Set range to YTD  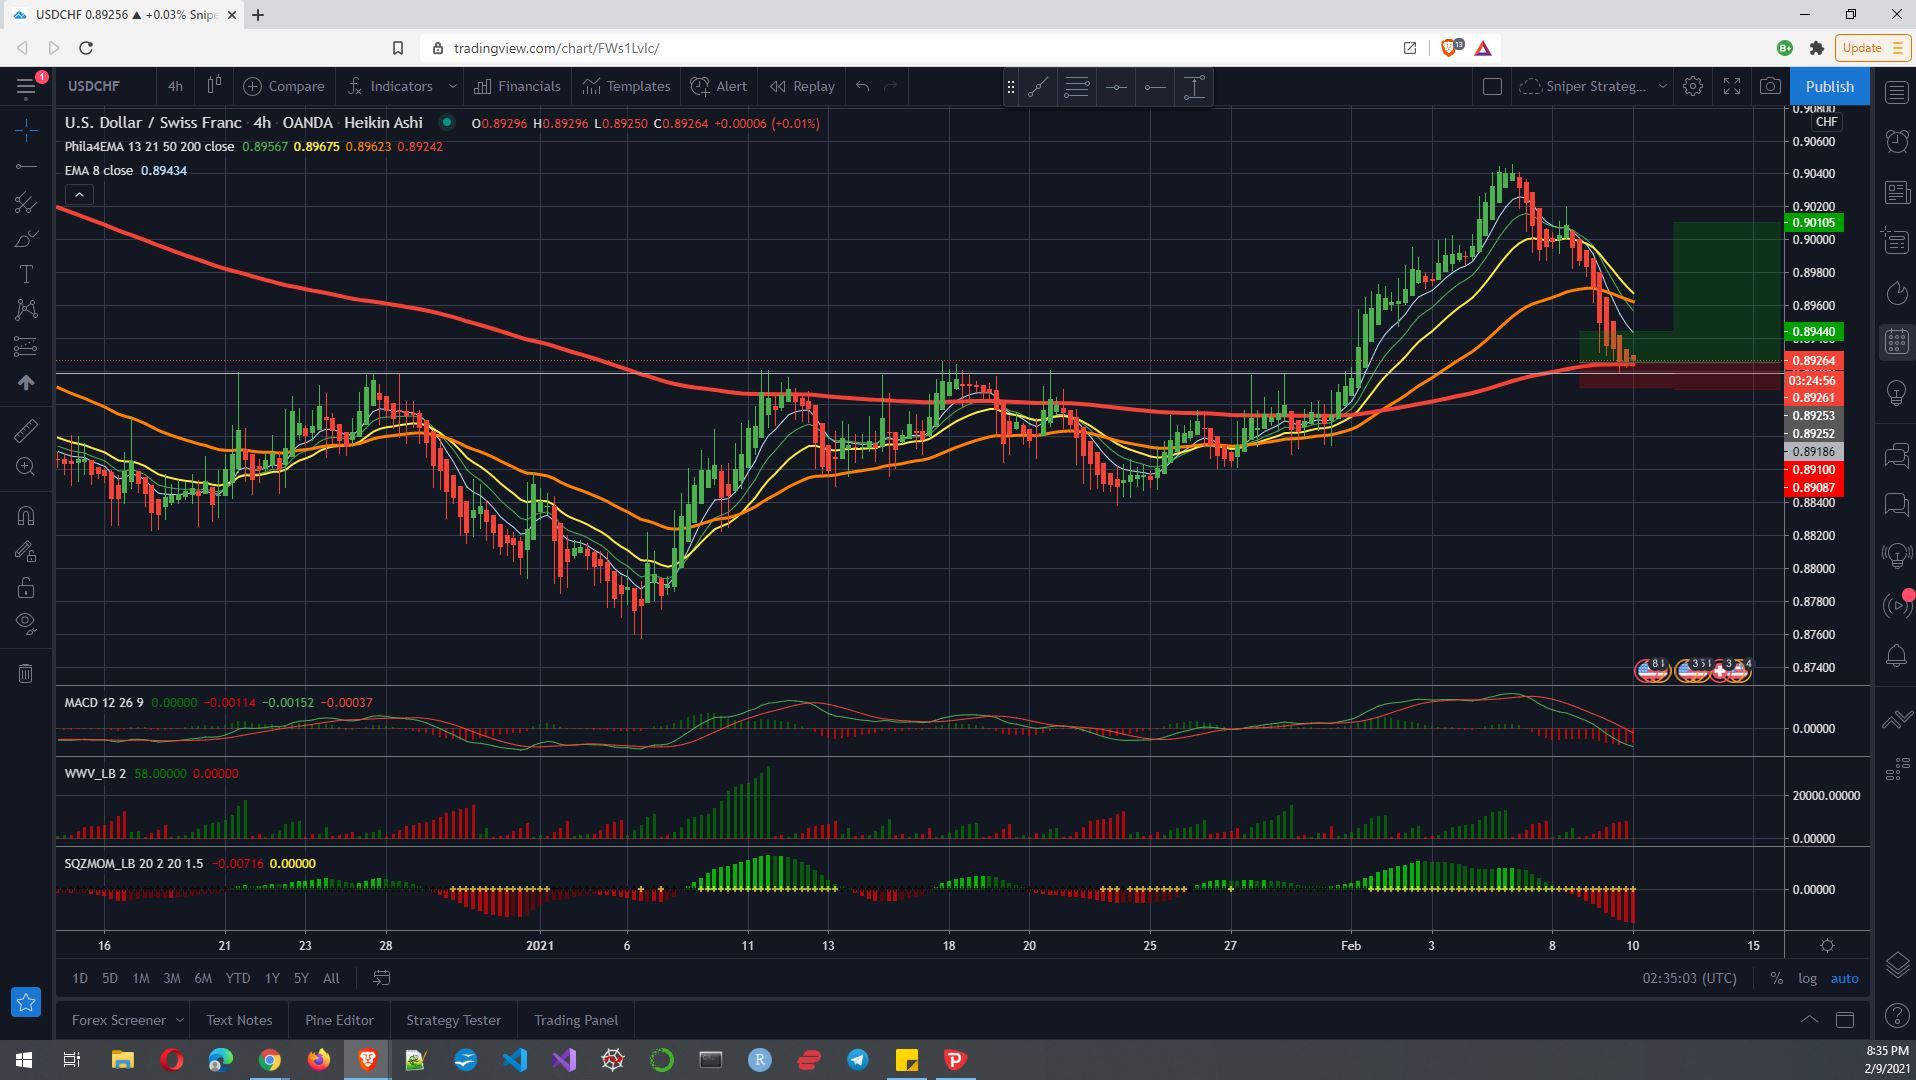coord(237,978)
